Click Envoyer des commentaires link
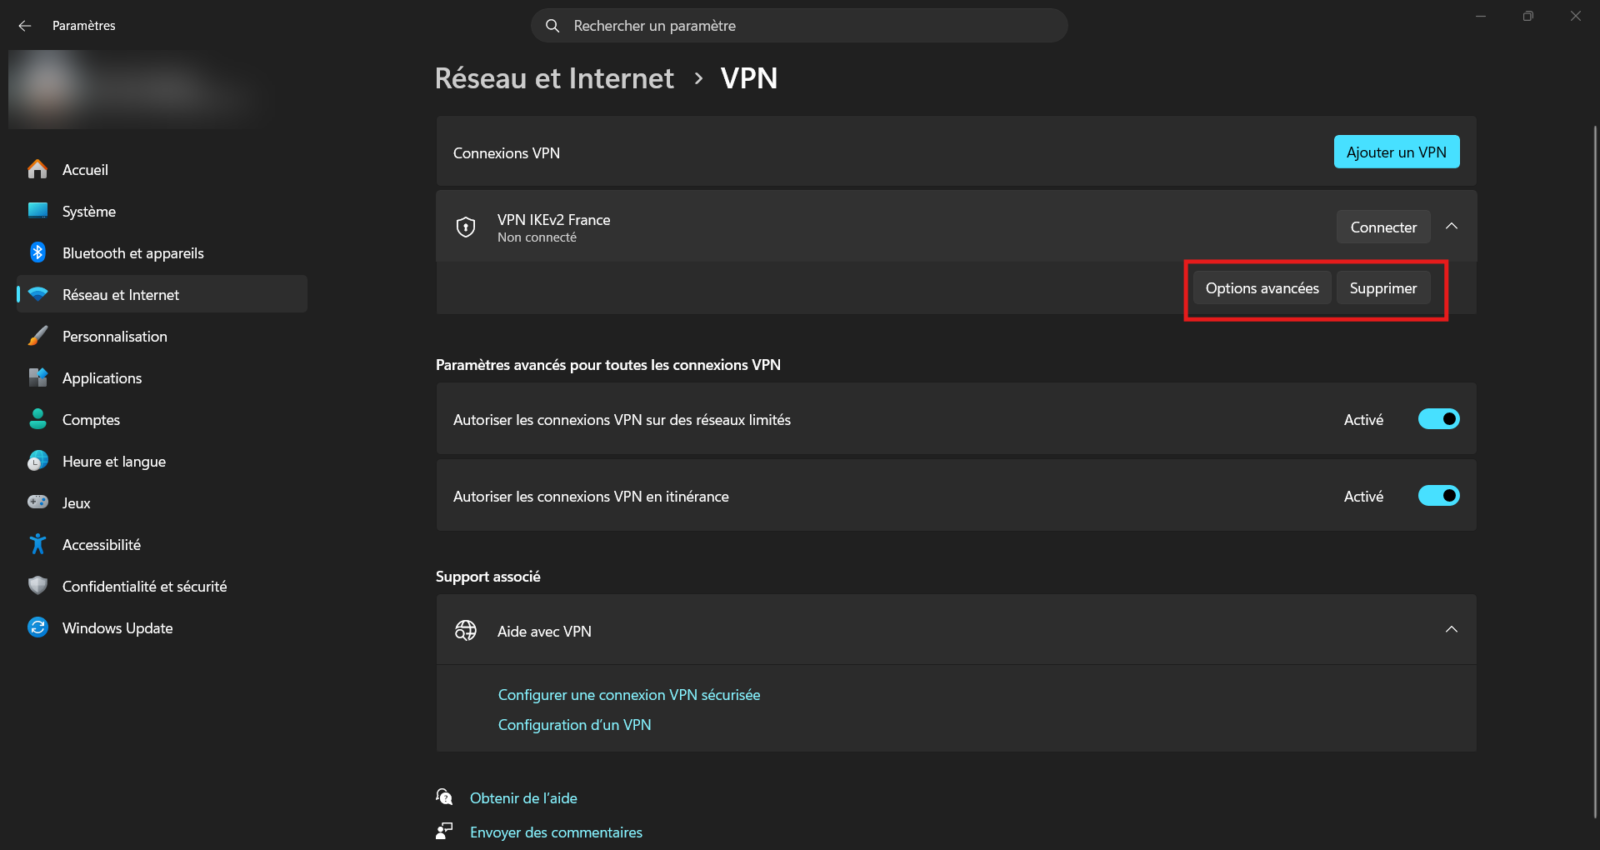The width and height of the screenshot is (1600, 850). point(556,832)
